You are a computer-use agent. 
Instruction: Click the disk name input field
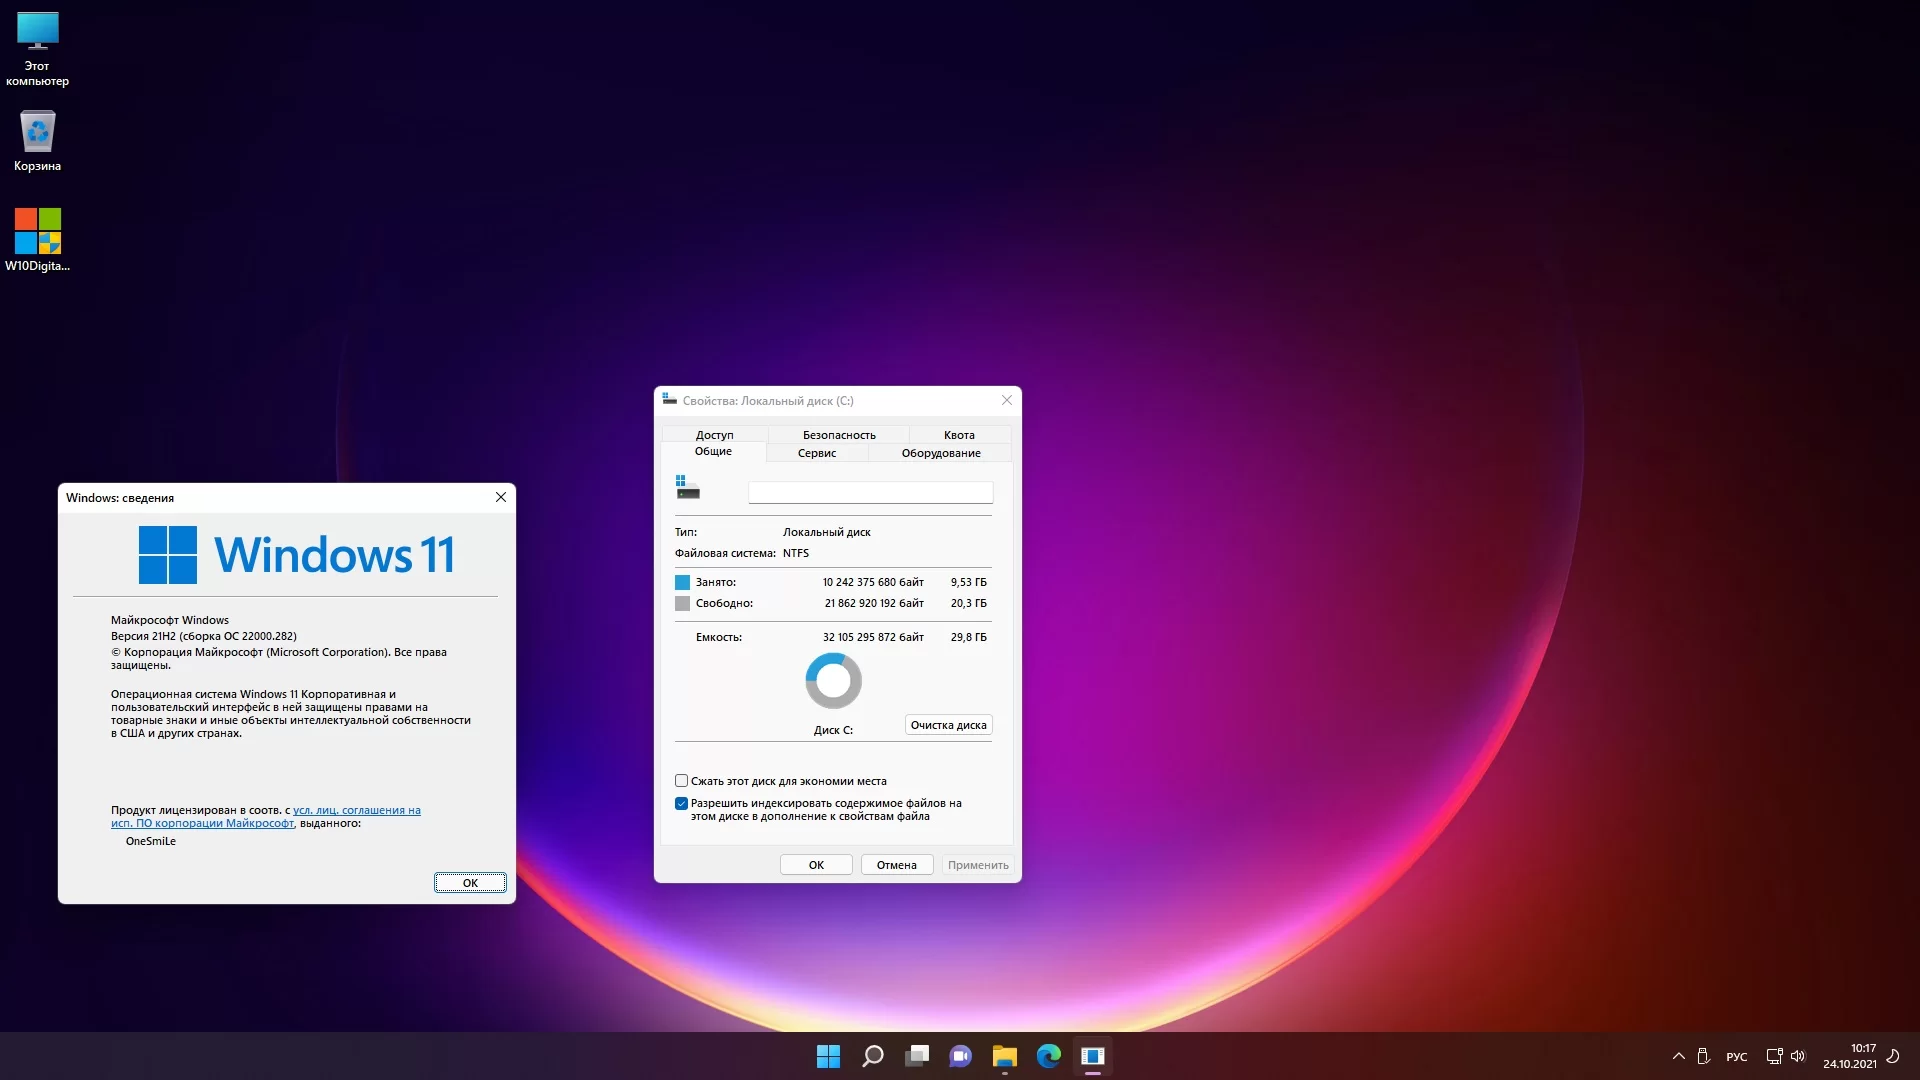point(870,492)
